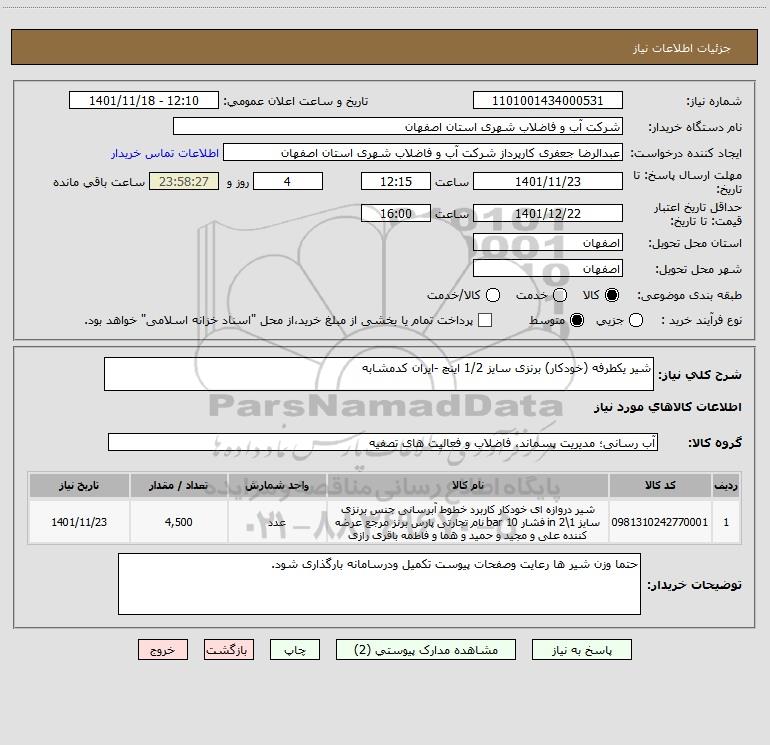Click the announcement date field 1401/11/18 - 12:10
Viewport: 770px width, 745px height.
[144, 101]
